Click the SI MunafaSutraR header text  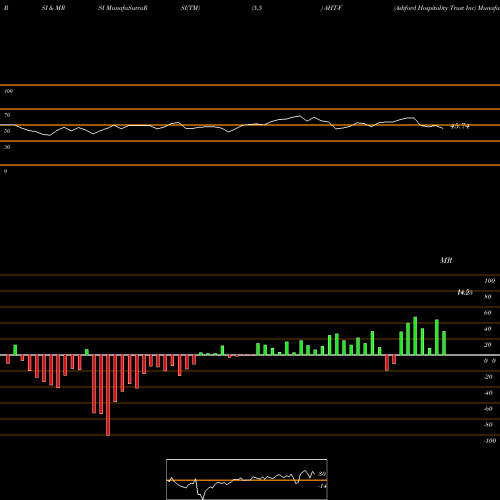pyautogui.click(x=123, y=8)
